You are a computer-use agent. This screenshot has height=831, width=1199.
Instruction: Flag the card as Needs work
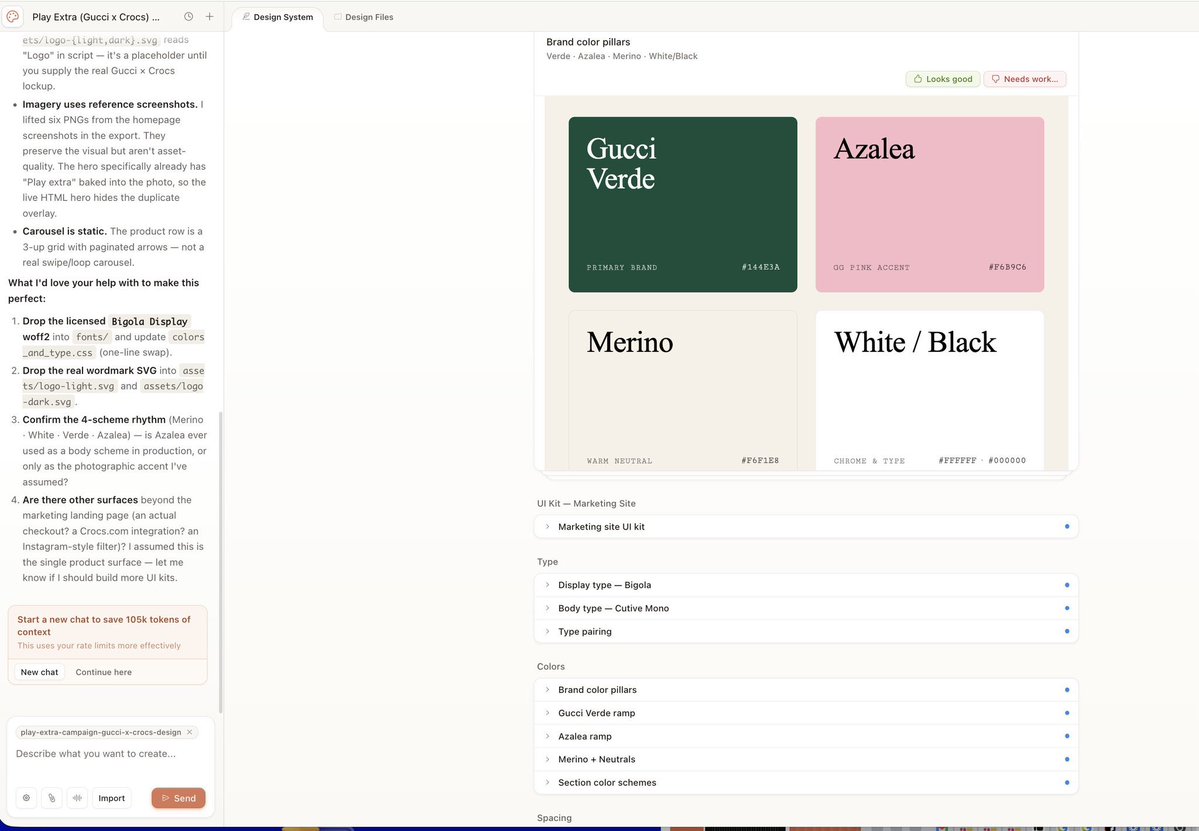[x=1025, y=79]
